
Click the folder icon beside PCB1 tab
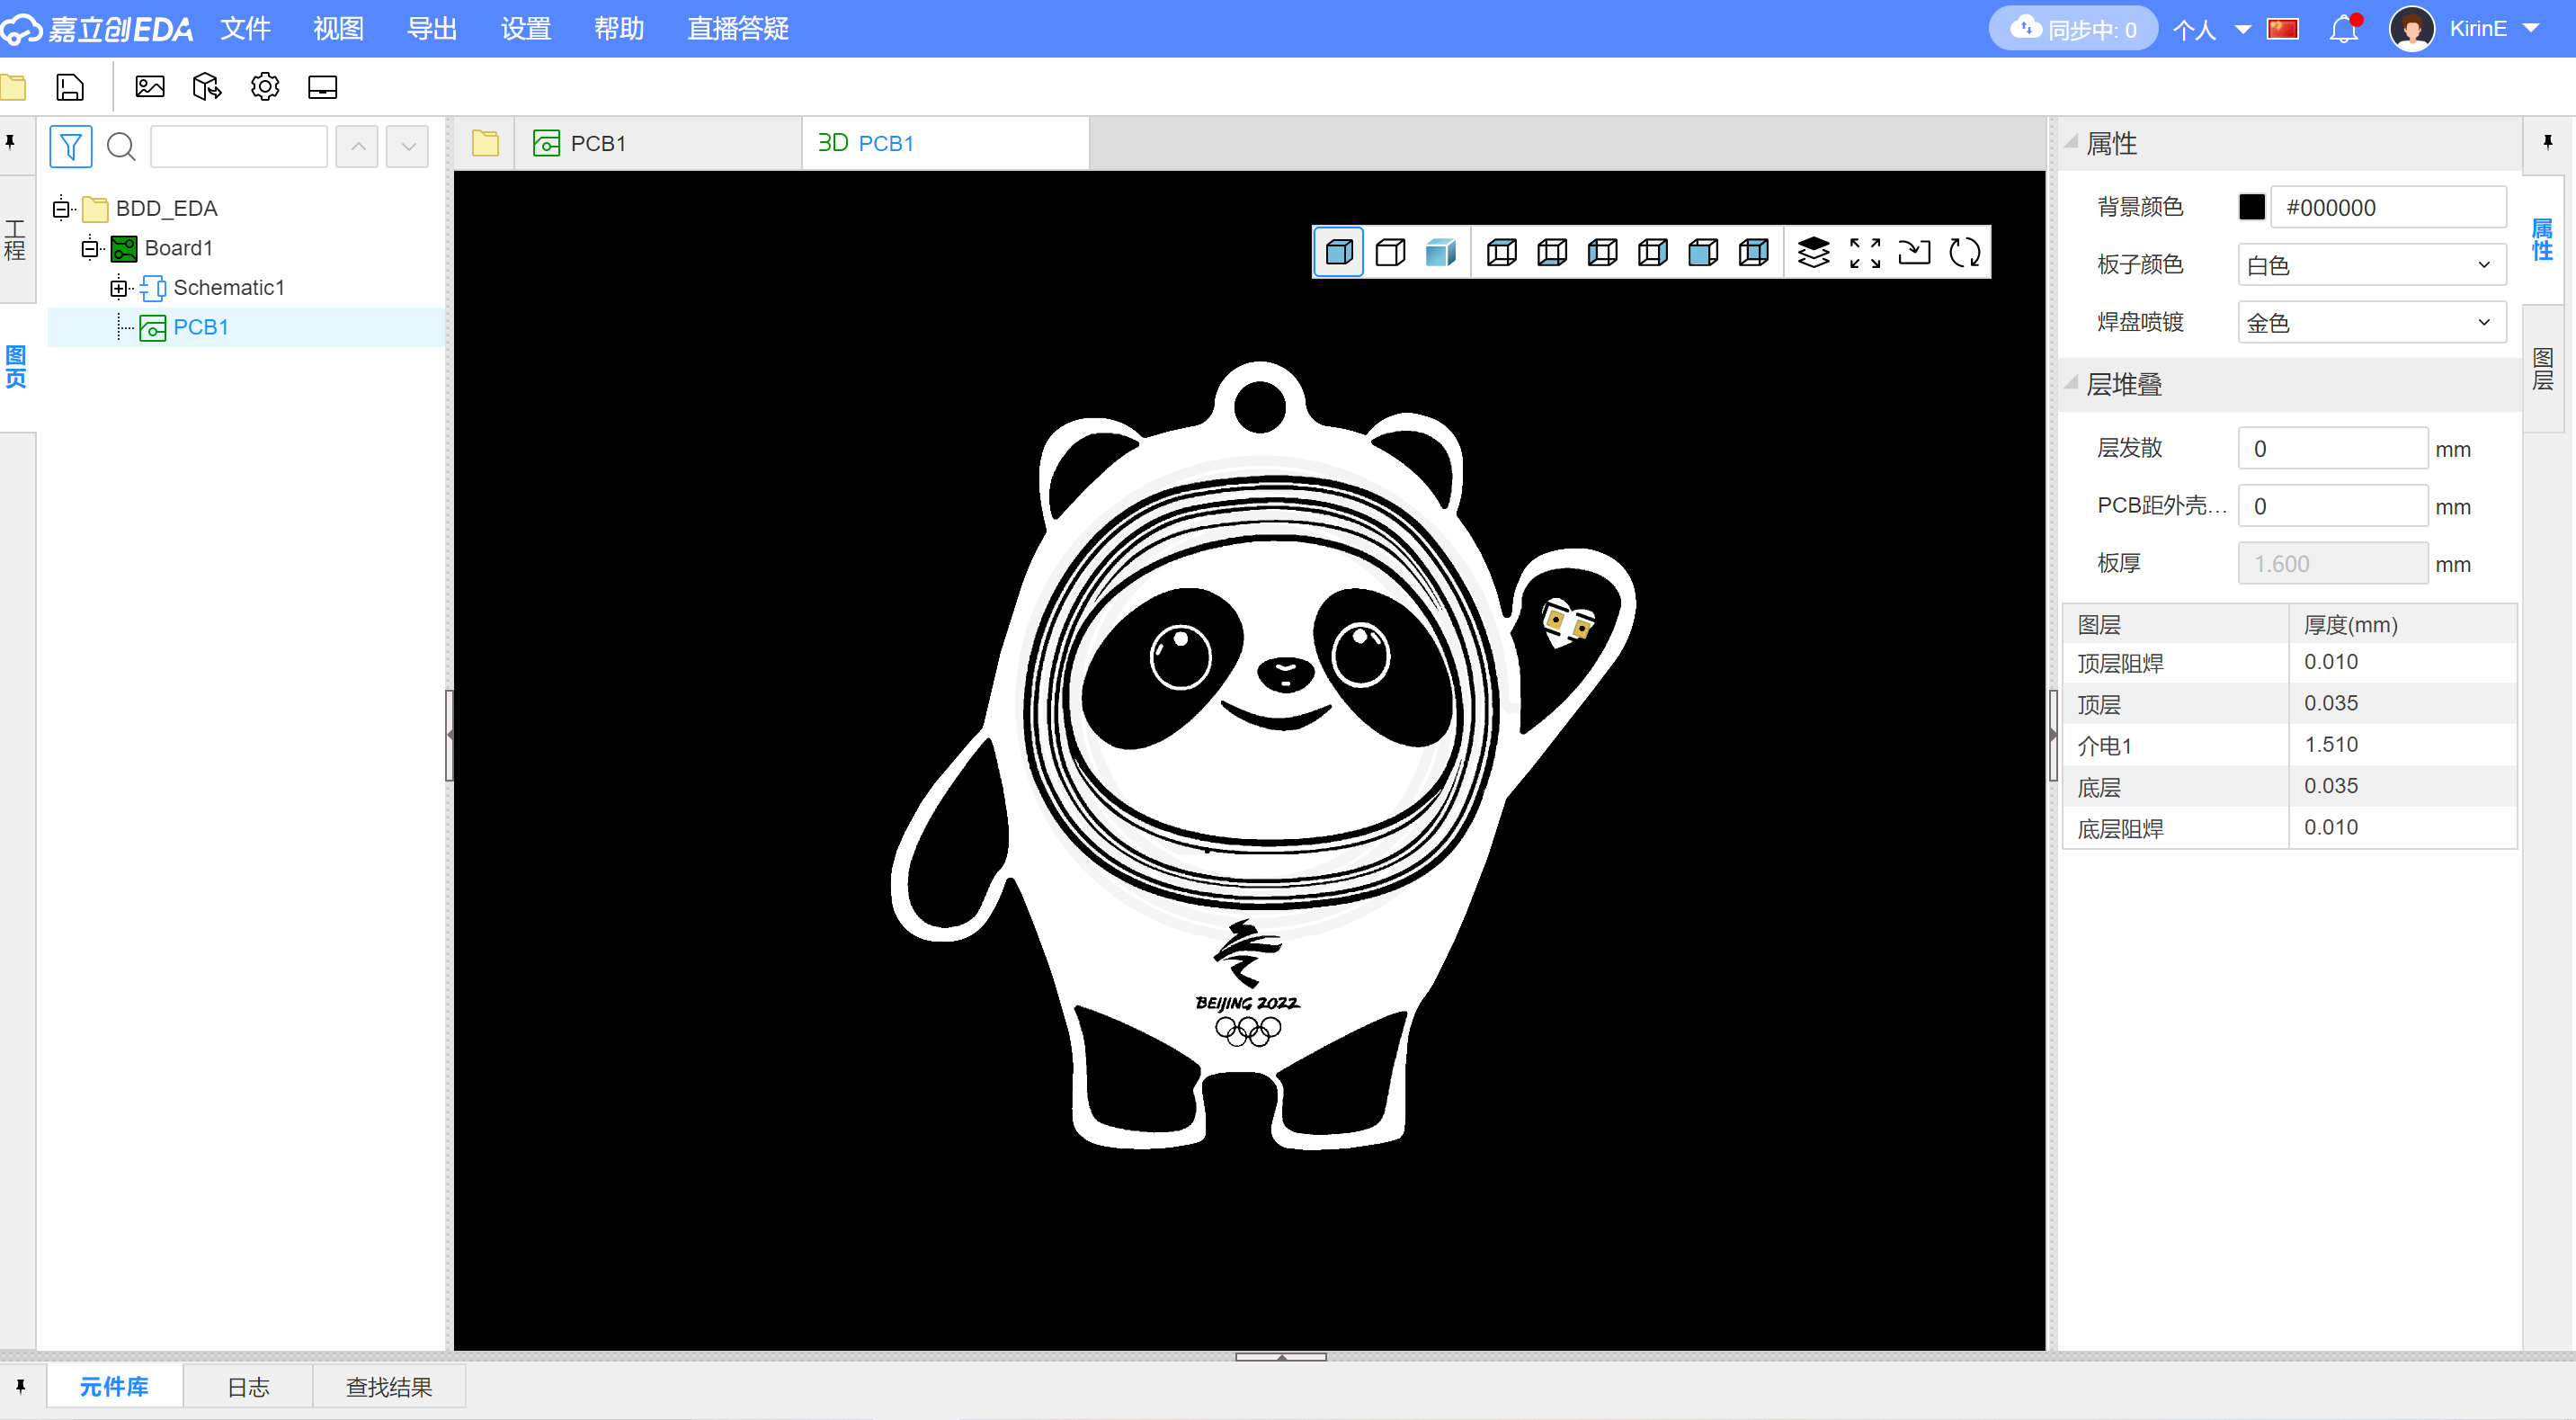click(485, 143)
